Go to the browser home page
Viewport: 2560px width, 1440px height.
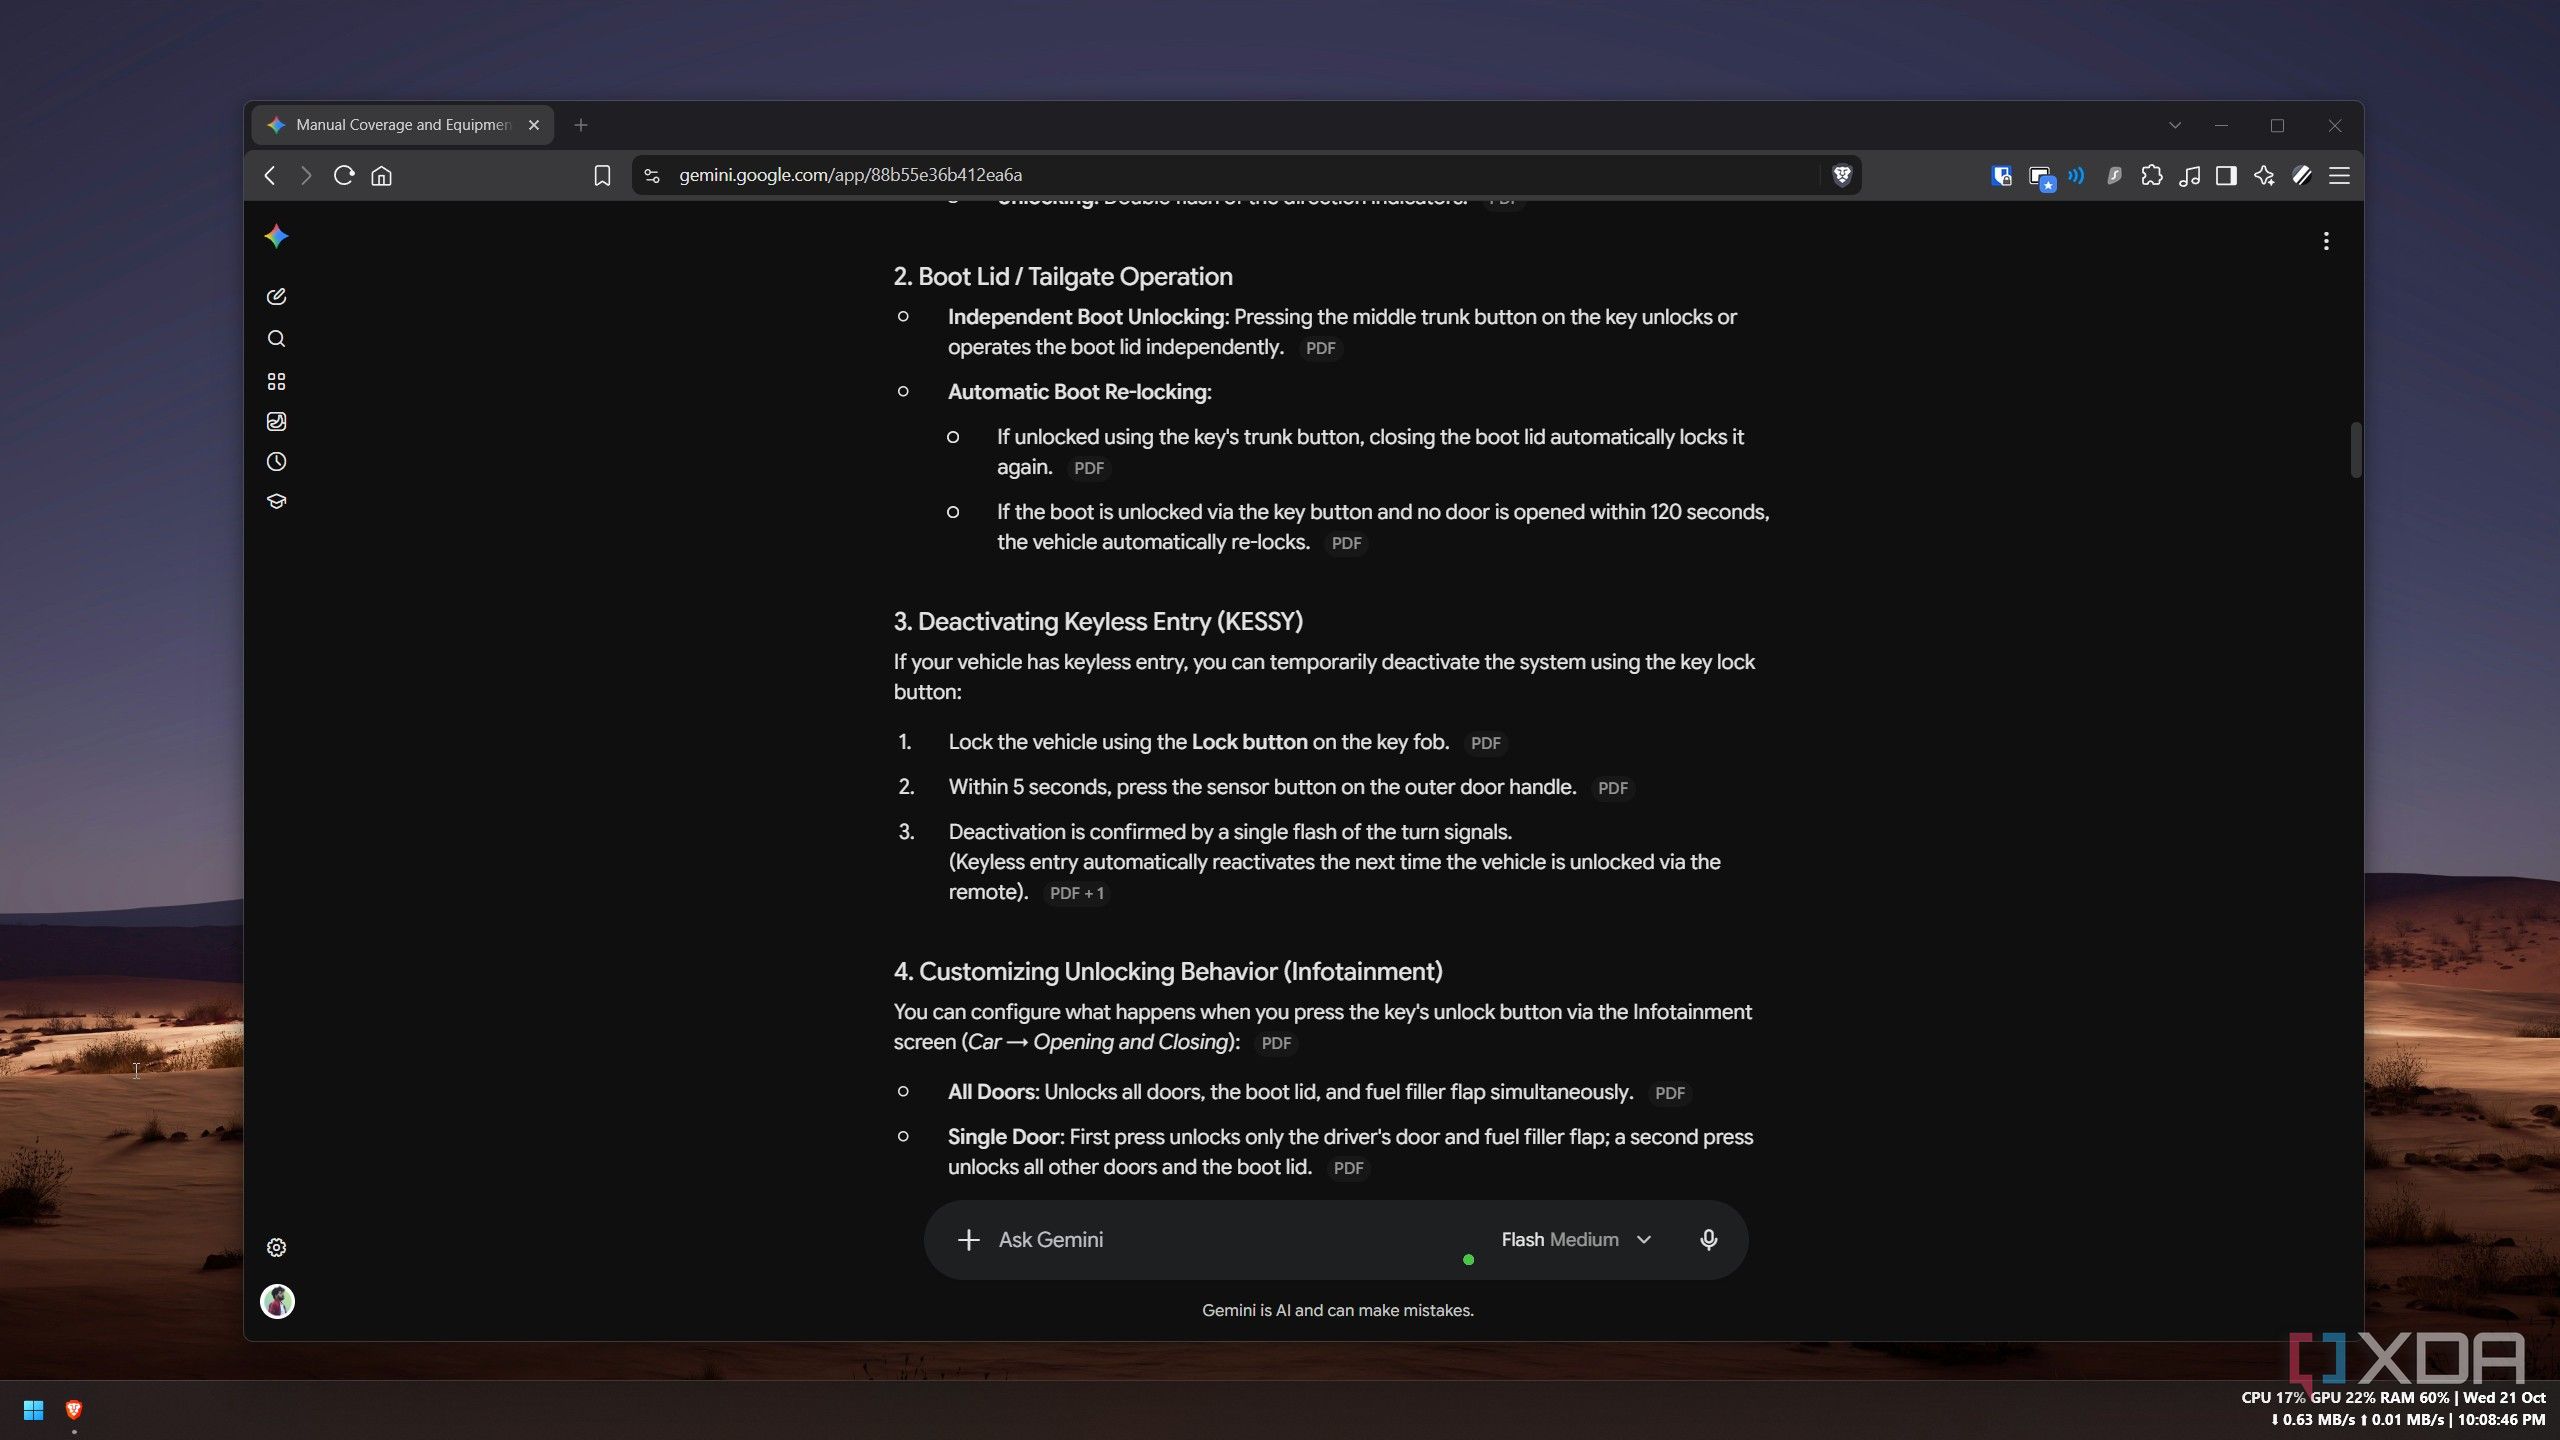point(381,176)
